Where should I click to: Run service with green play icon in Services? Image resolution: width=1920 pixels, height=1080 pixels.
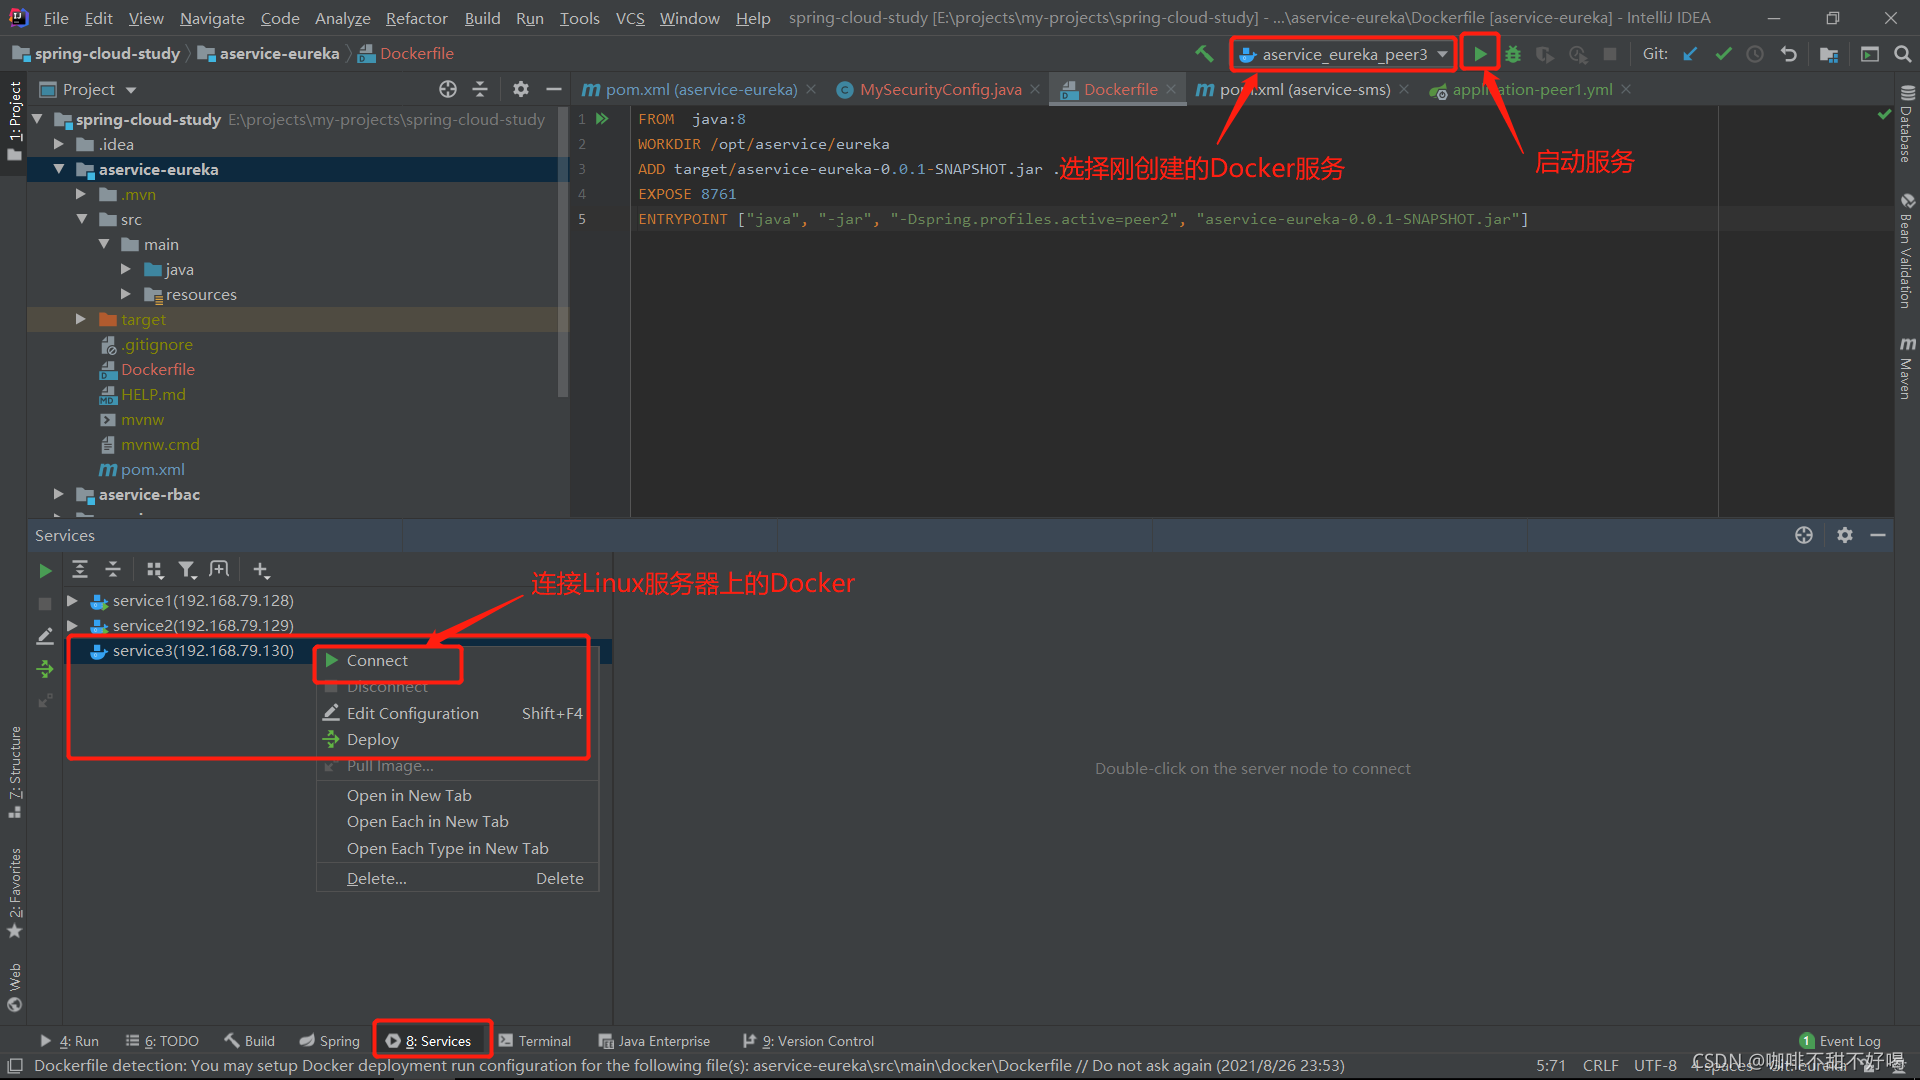(45, 570)
